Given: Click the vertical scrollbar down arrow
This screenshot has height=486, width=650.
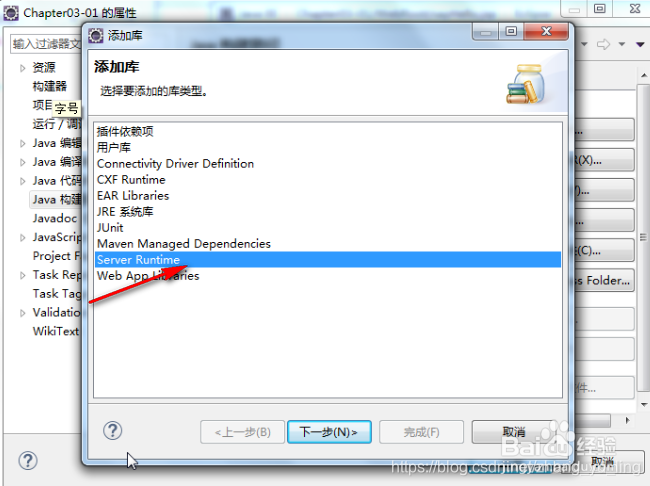Looking at the screenshot, I should [644, 405].
